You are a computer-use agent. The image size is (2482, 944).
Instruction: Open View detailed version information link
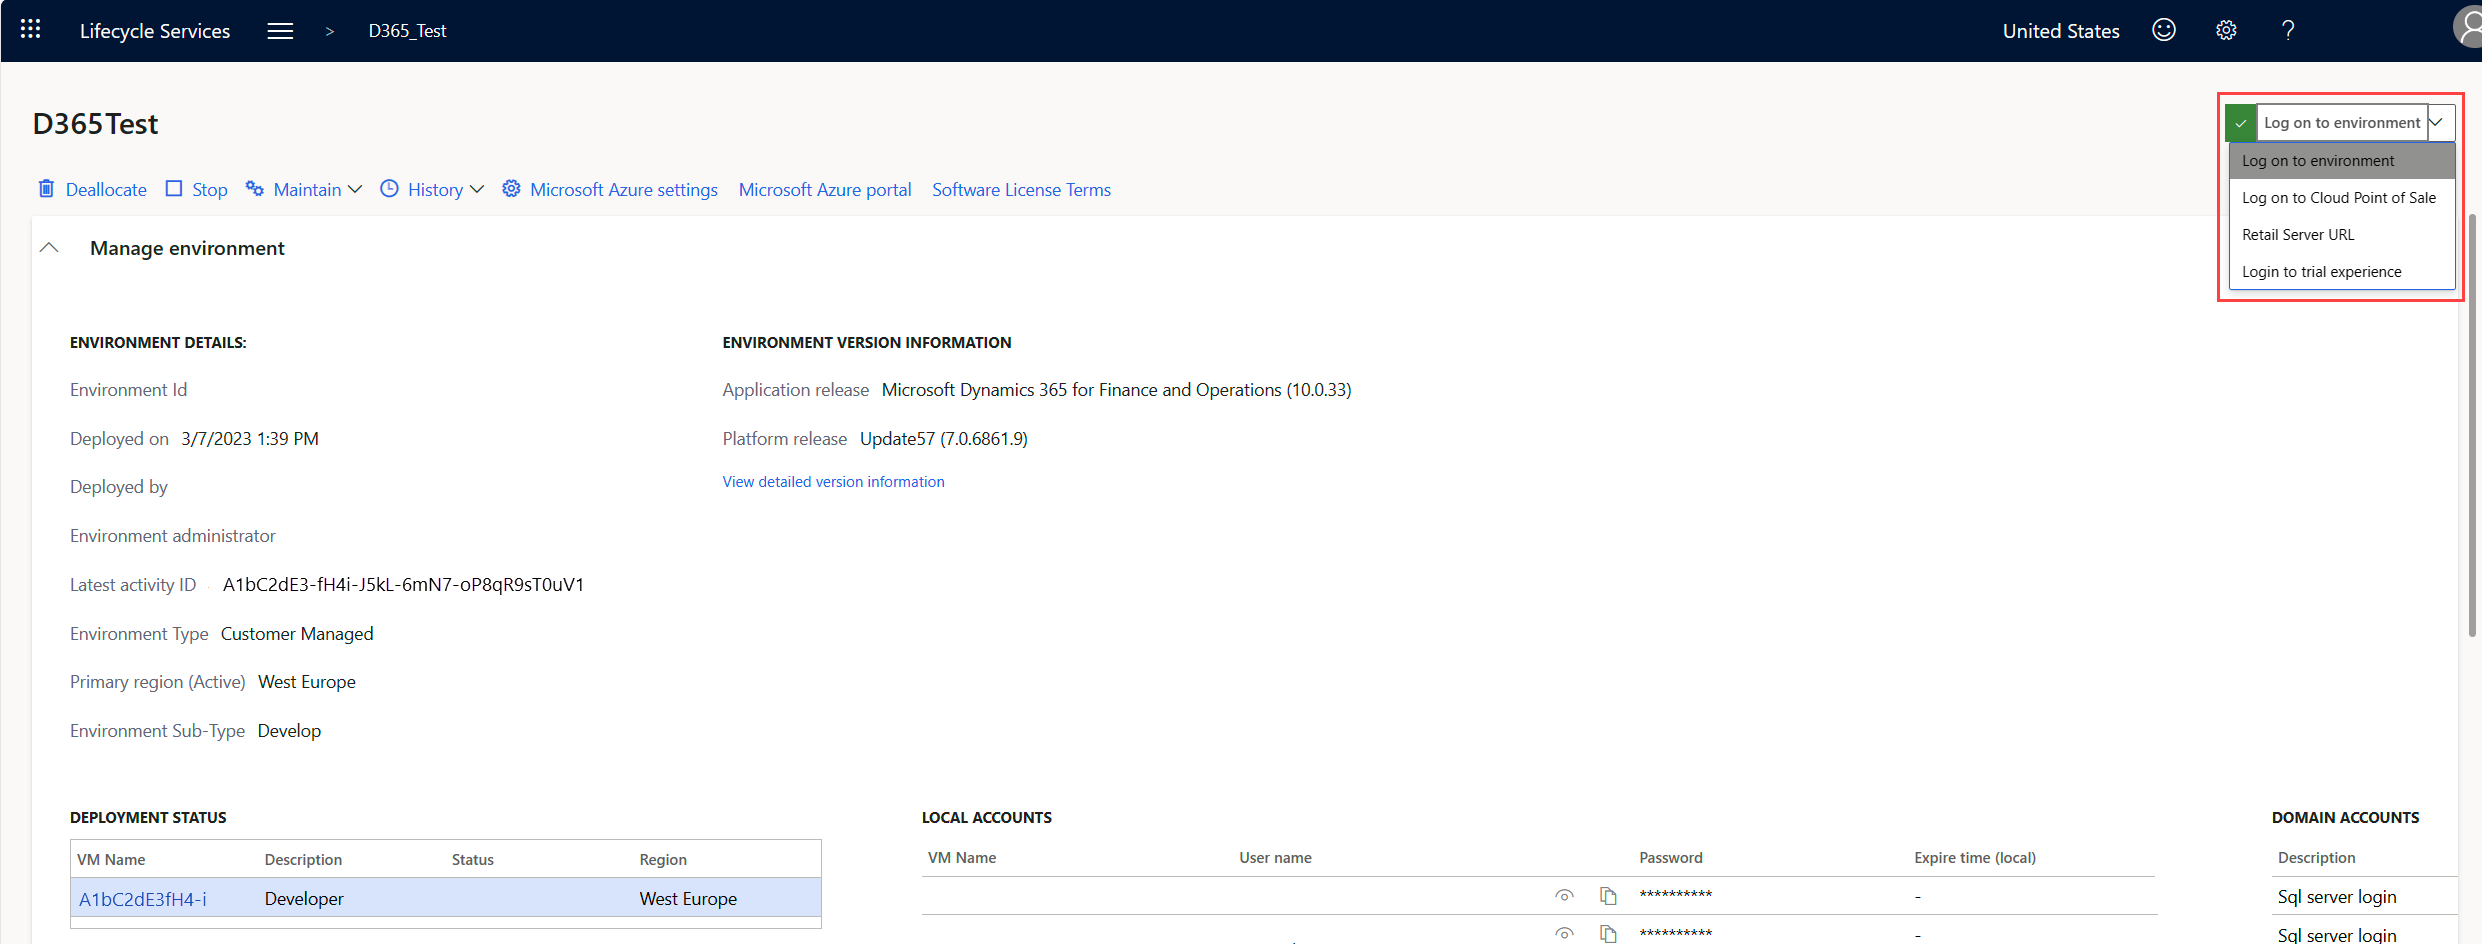833,482
